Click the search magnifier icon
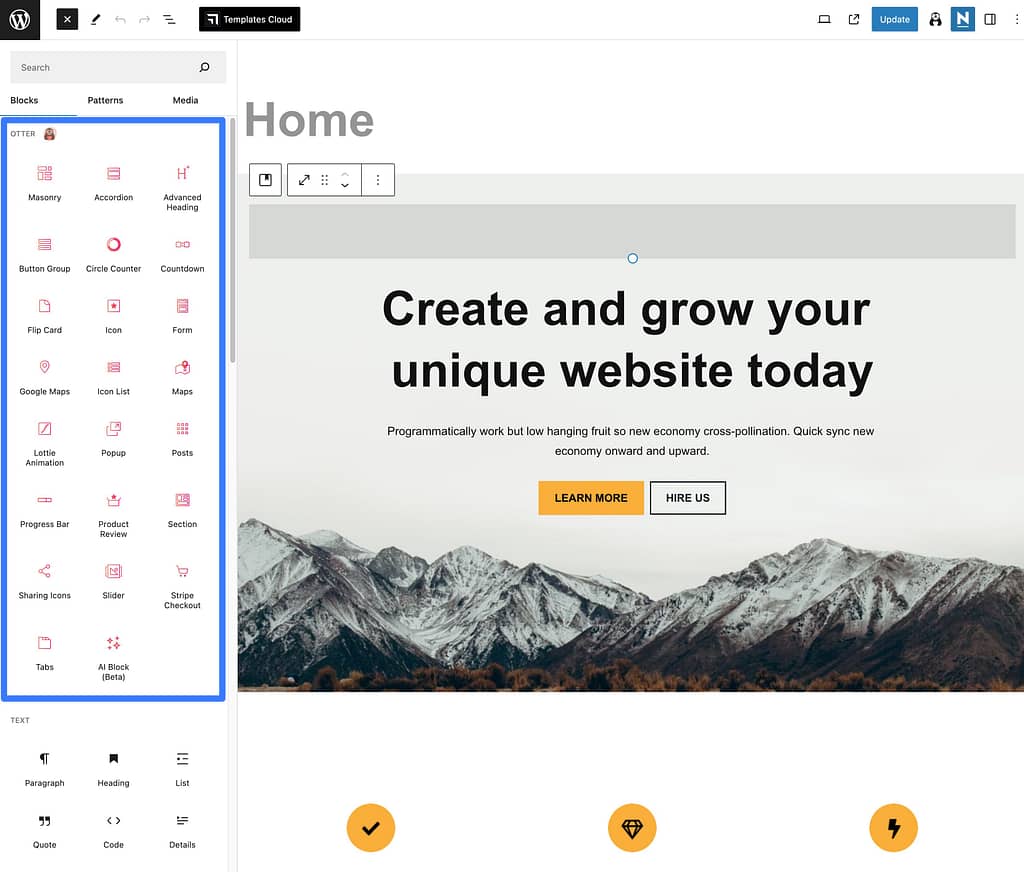Screen dimensions: 1024x872 pyautogui.click(x=204, y=67)
